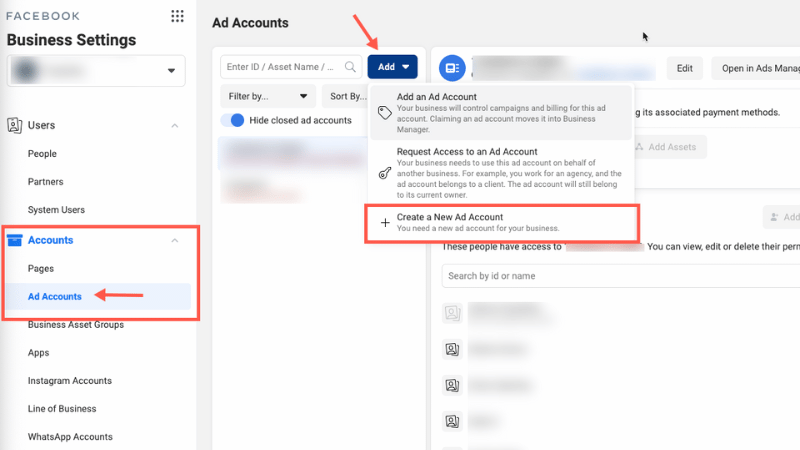Click the Add Assets button

coord(669,147)
